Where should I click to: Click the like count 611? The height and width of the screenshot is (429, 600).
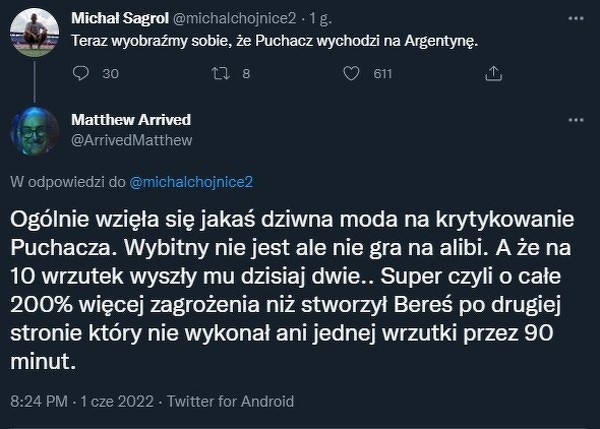click(383, 73)
